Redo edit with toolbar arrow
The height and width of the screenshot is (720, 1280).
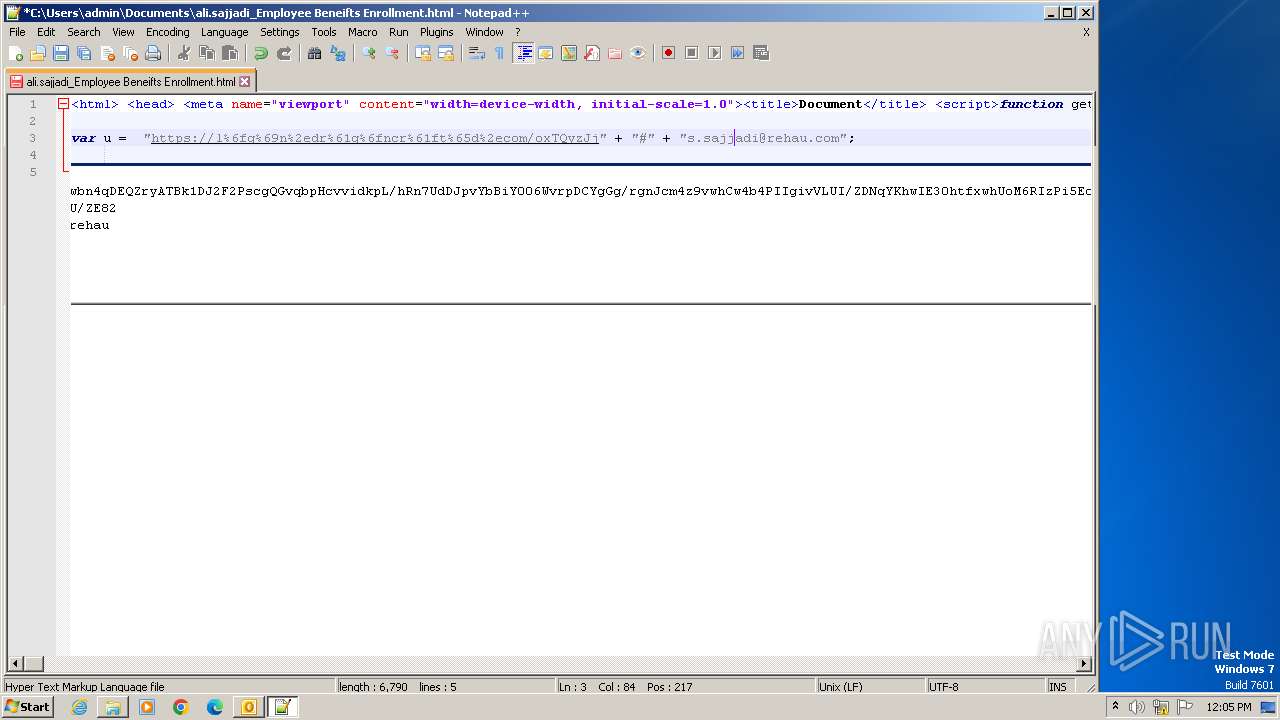pyautogui.click(x=284, y=53)
